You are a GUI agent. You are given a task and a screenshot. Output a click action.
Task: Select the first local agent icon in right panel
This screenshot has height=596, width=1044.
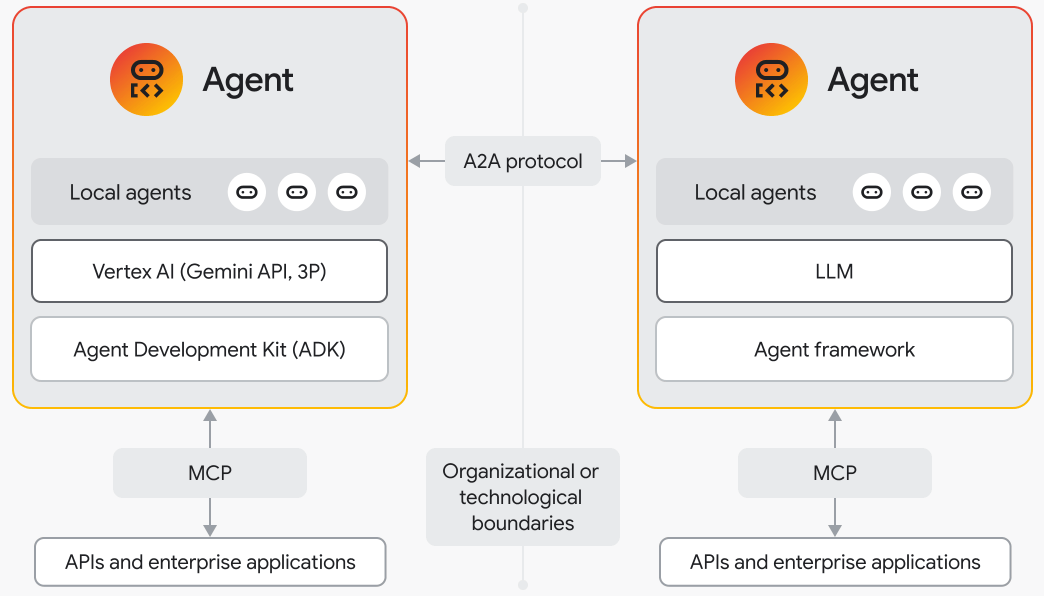[872, 192]
